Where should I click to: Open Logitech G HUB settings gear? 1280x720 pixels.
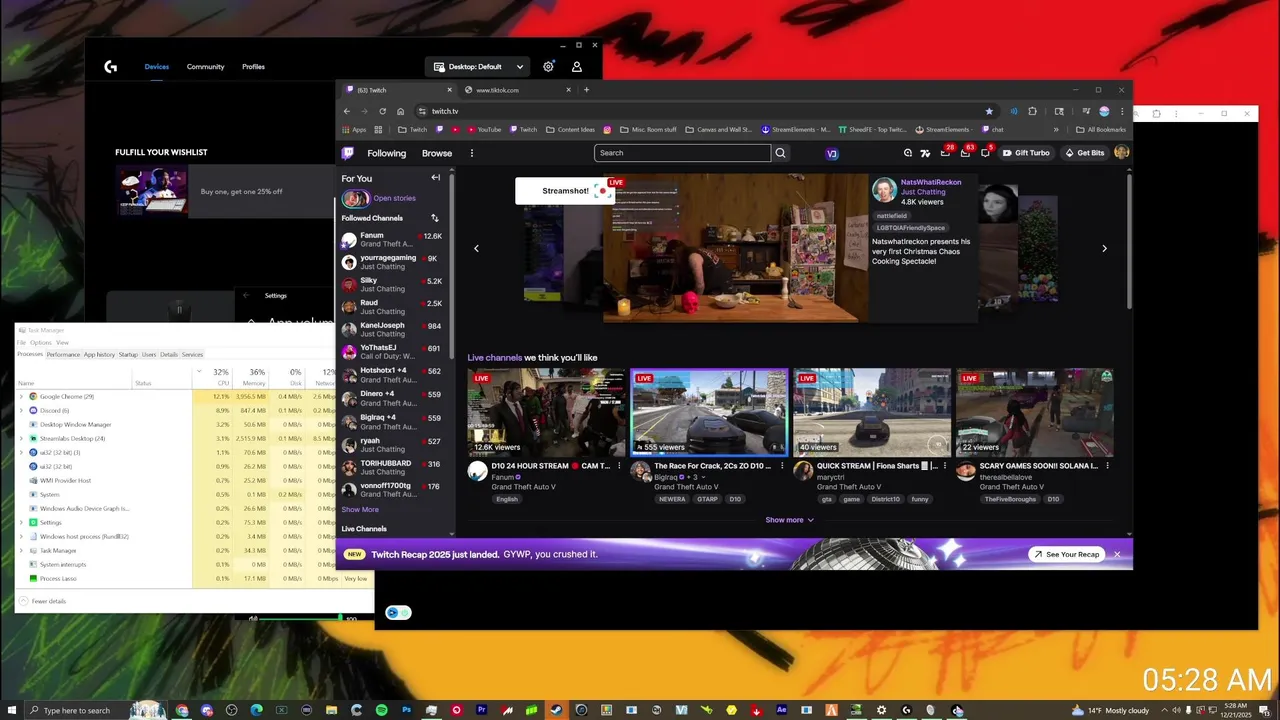pos(548,67)
